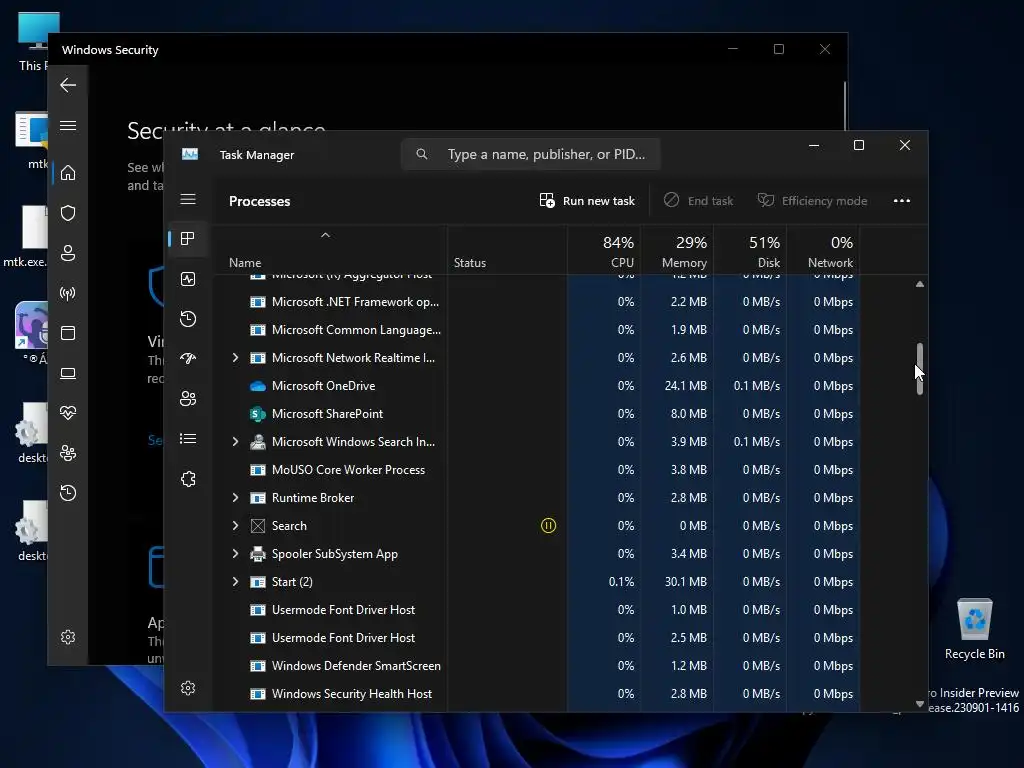The width and height of the screenshot is (1024, 768).
Task: Select Usermode Font Driver Host 2.5 MB row
Action: [x=537, y=638]
